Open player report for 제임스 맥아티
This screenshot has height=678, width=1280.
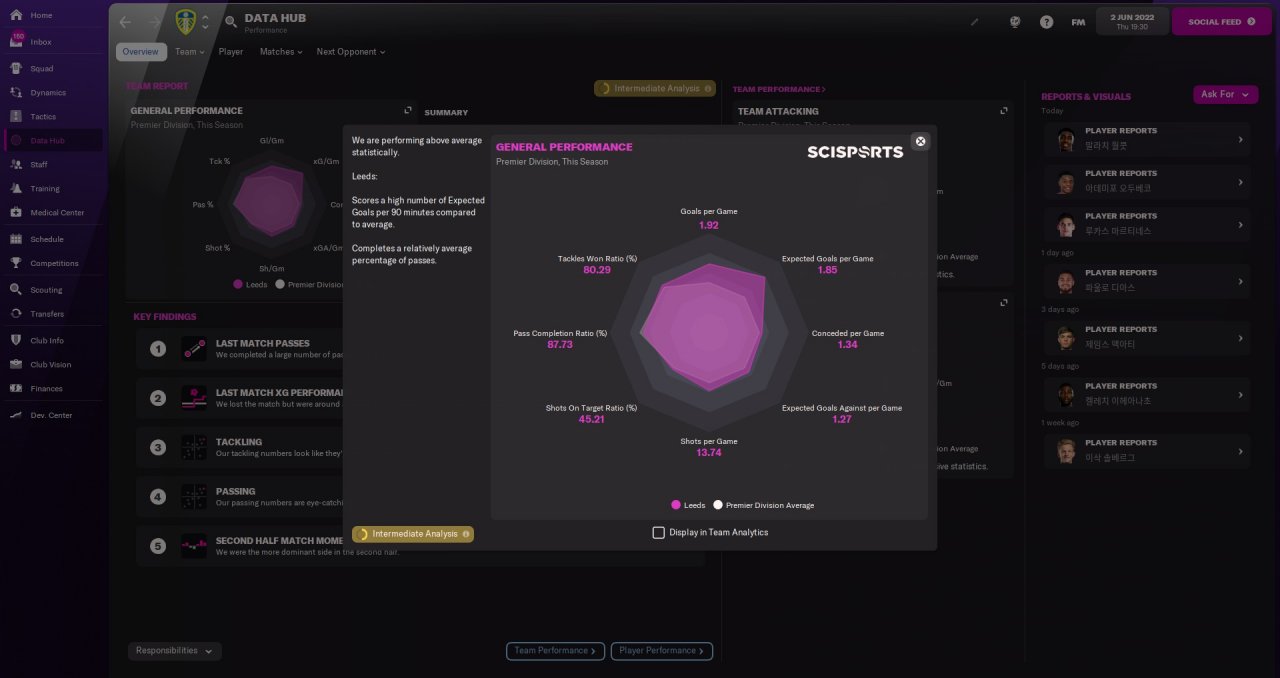pos(1147,339)
